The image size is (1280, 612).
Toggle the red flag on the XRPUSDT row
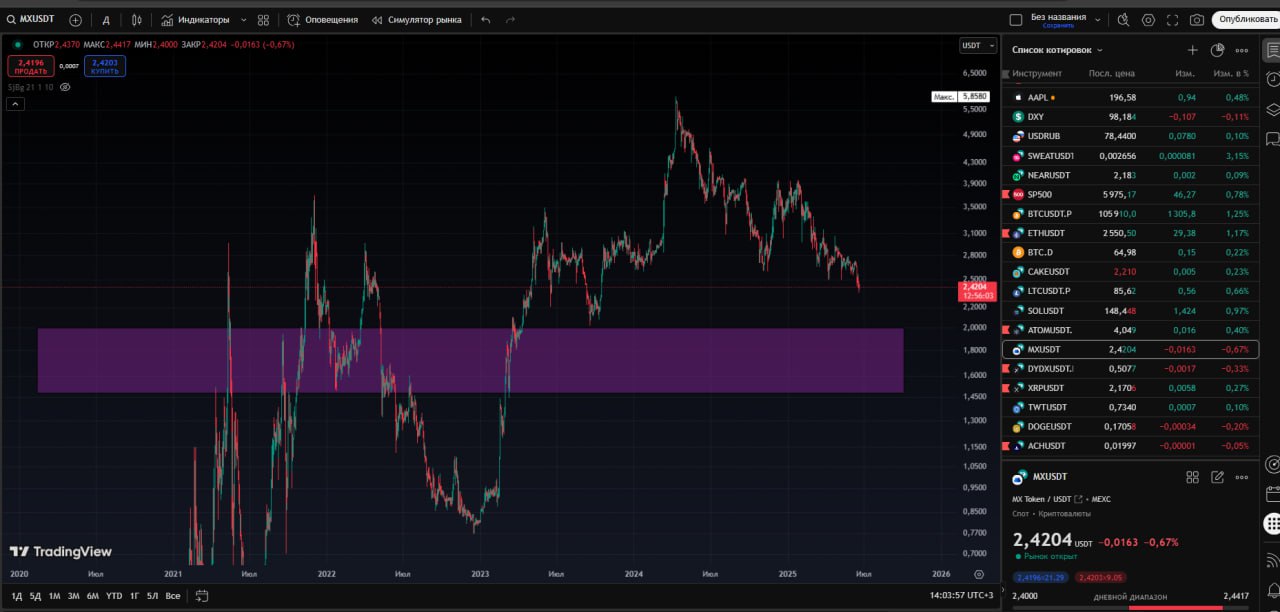(x=1005, y=388)
